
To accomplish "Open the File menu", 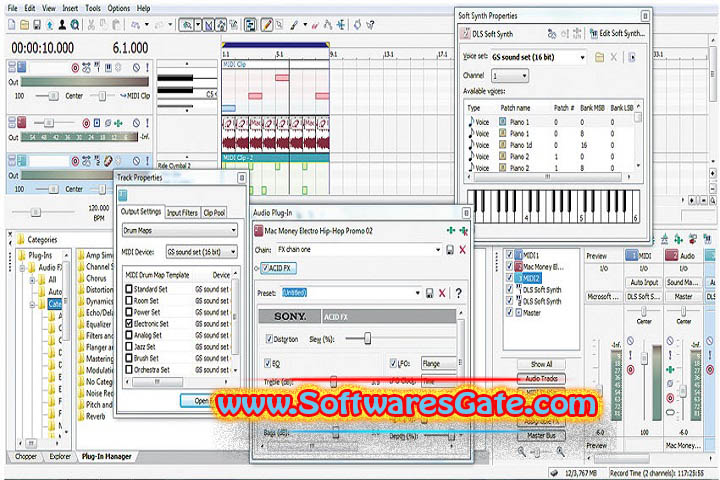I will click(x=12, y=8).
